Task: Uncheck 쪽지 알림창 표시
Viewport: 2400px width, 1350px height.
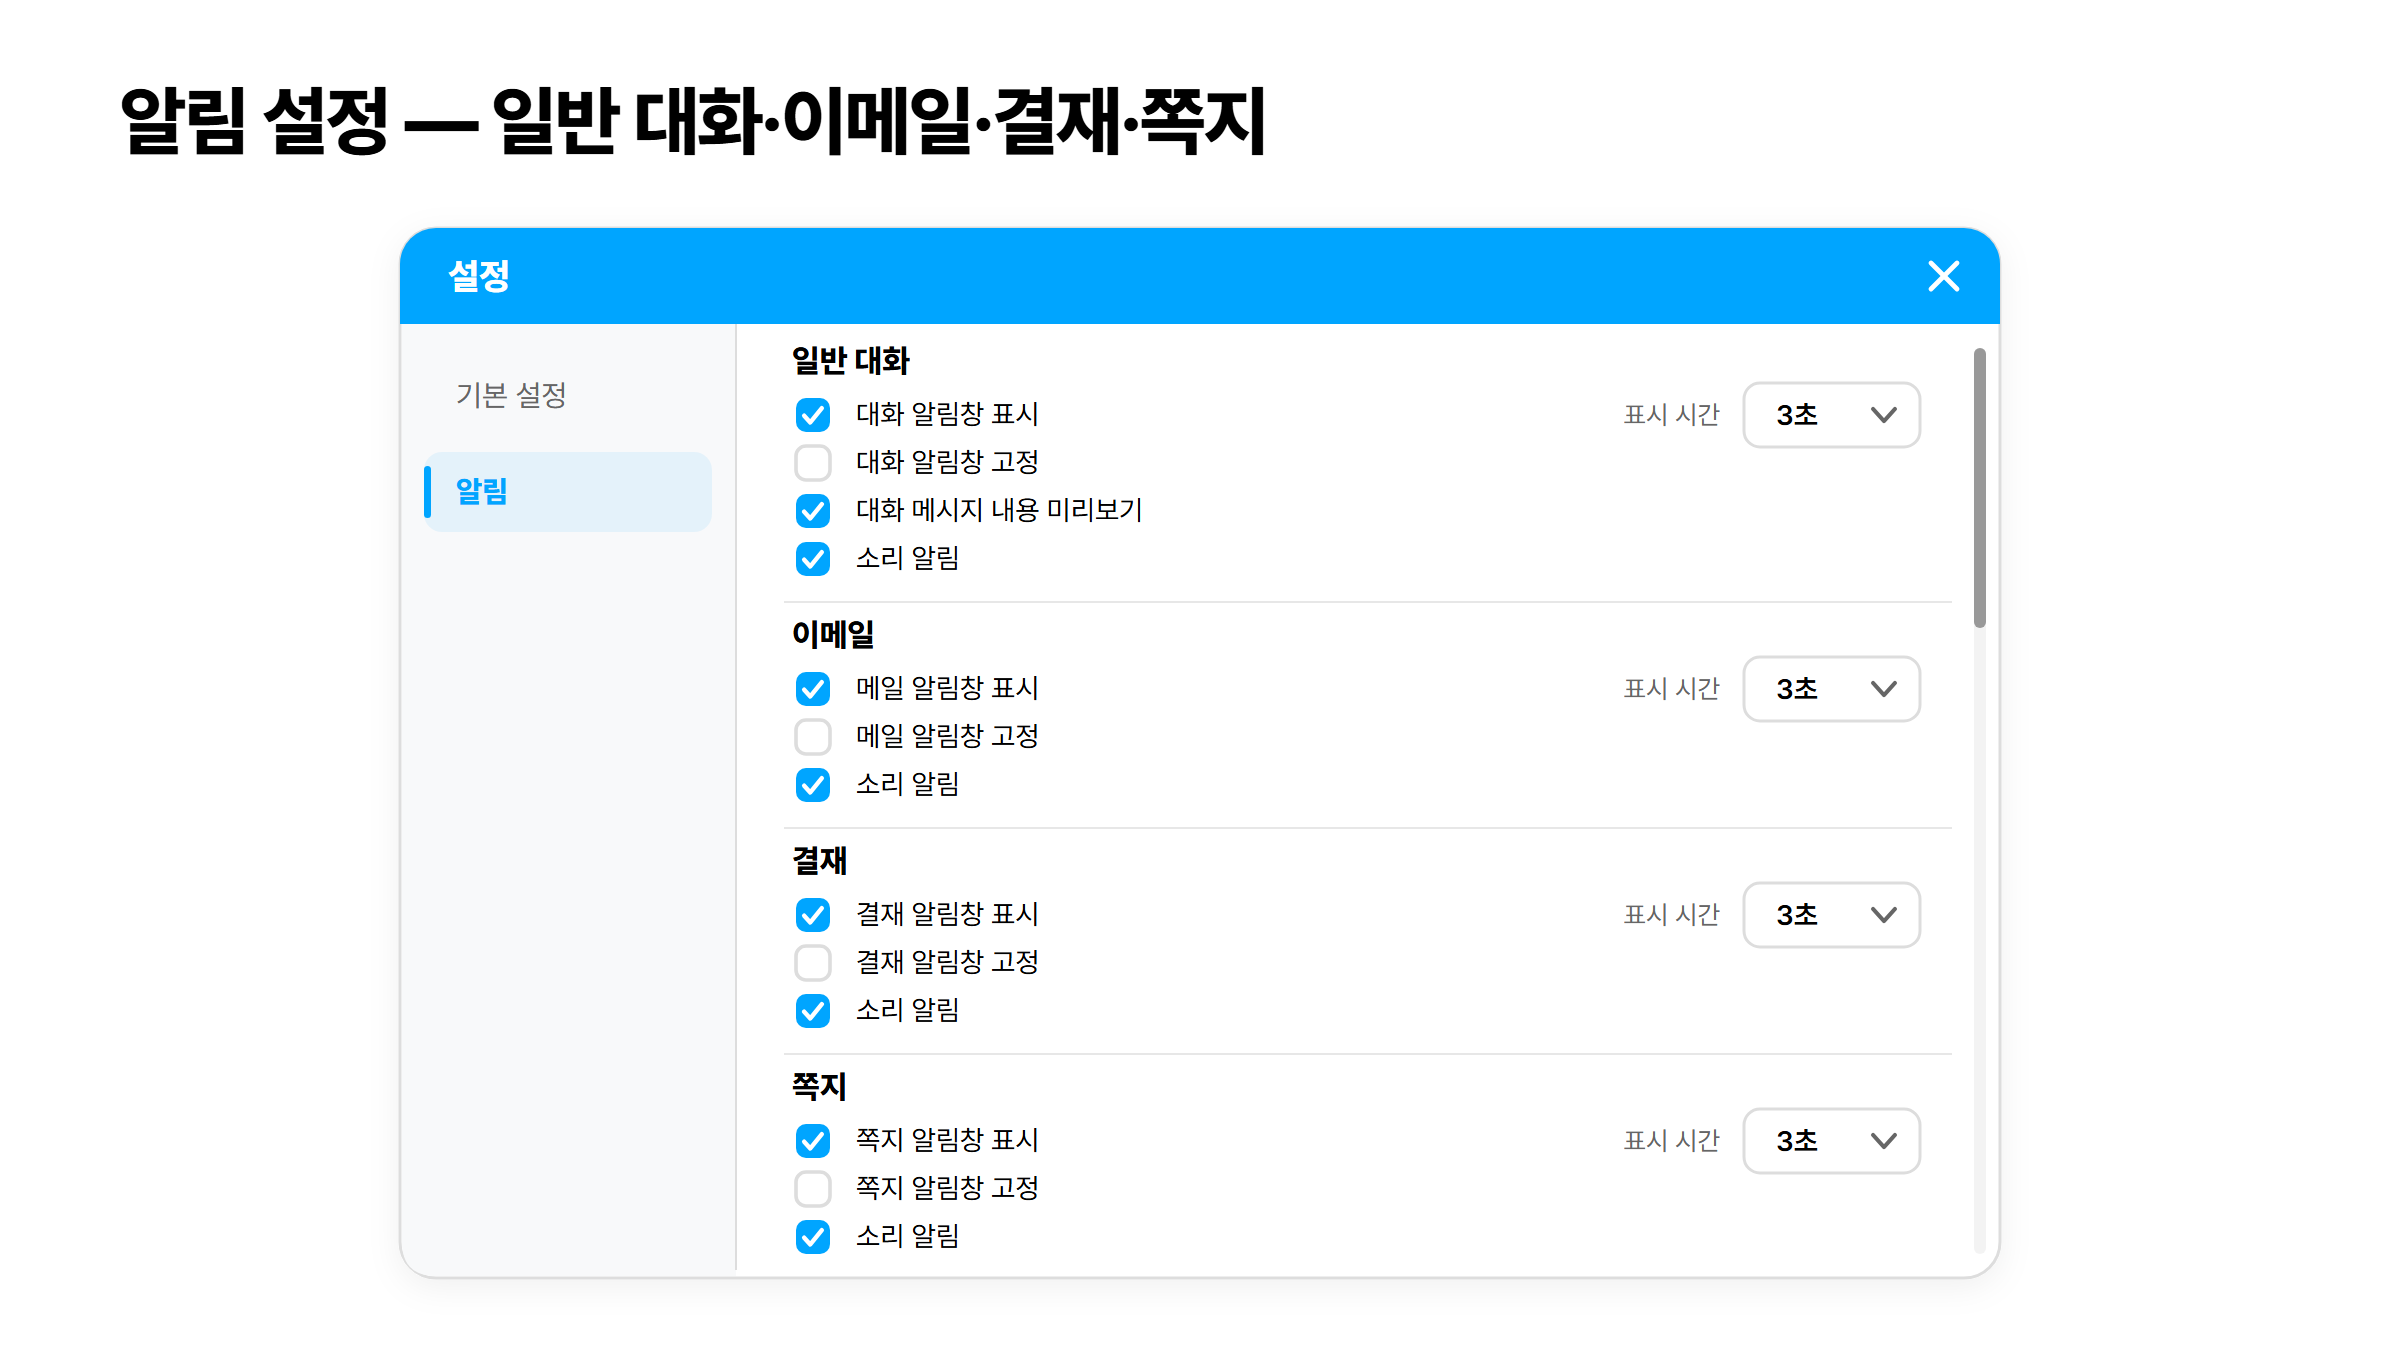Action: click(813, 1140)
